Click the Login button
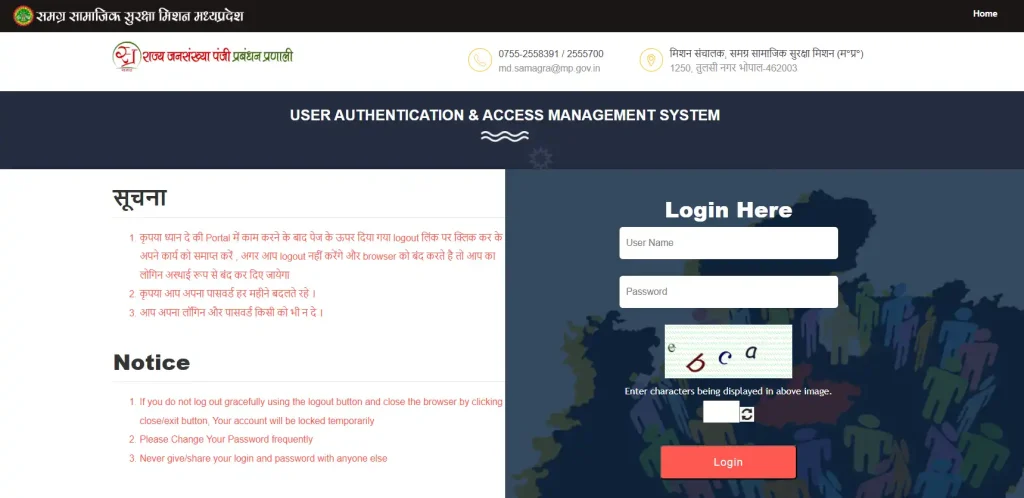Viewport: 1024px width, 498px height. (x=728, y=462)
